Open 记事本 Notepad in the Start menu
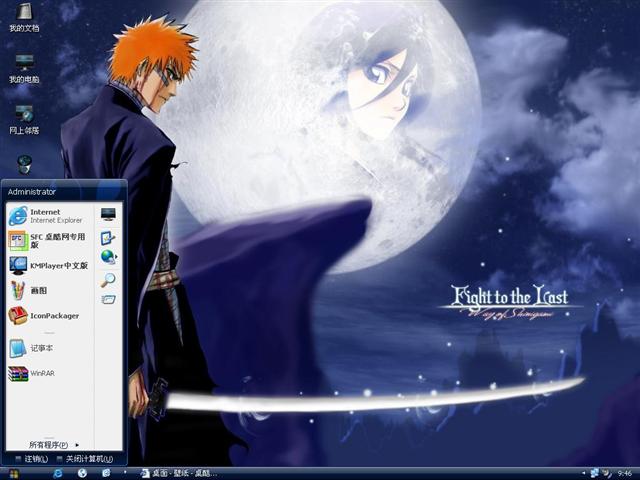640x480 pixels. pos(50,348)
